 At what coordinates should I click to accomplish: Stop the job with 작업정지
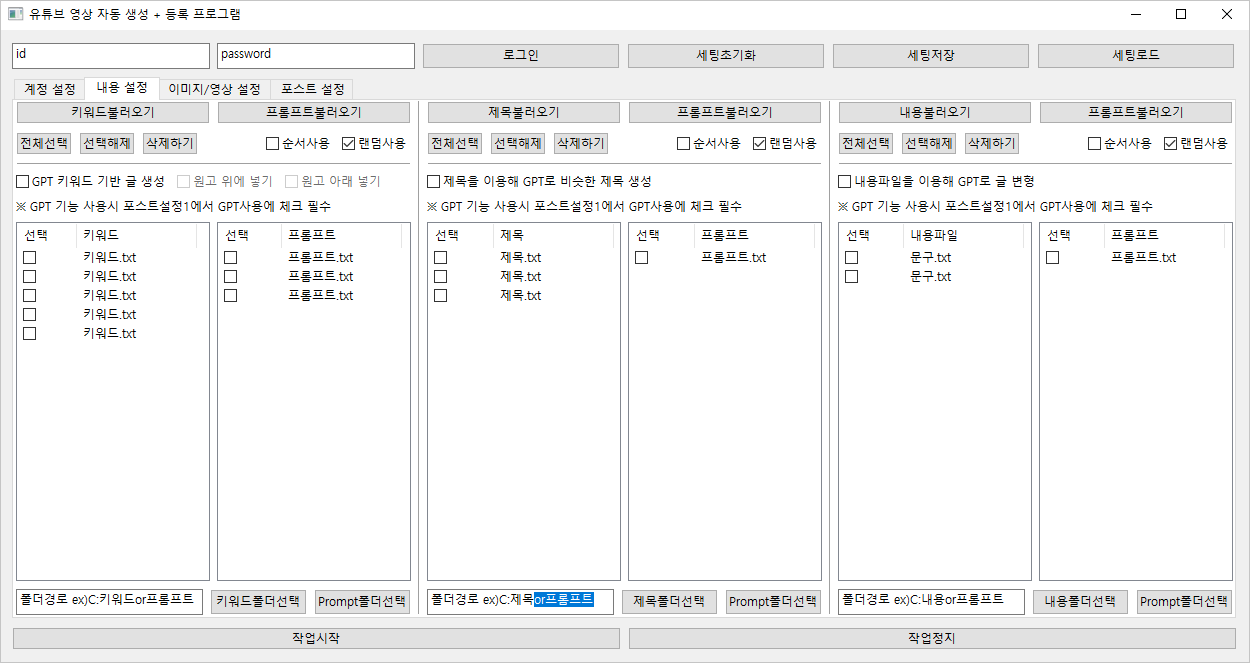[x=932, y=638]
